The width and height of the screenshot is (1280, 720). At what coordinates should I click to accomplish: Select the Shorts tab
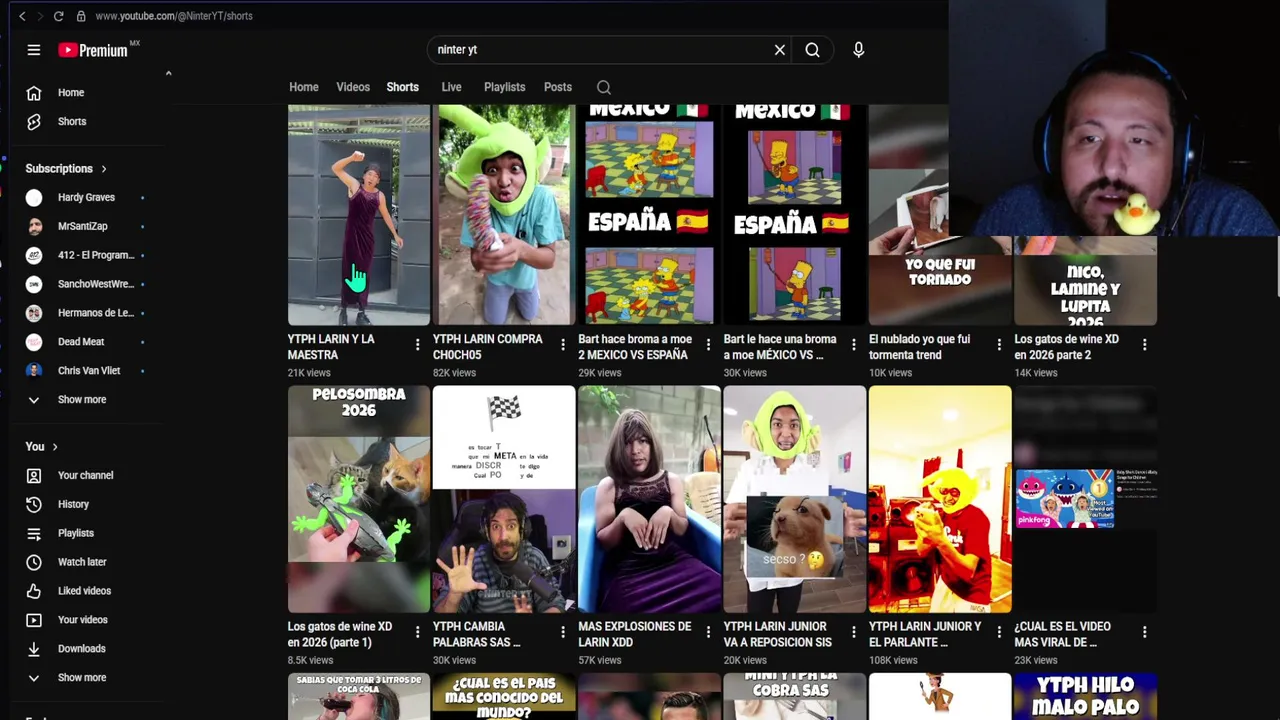(403, 87)
